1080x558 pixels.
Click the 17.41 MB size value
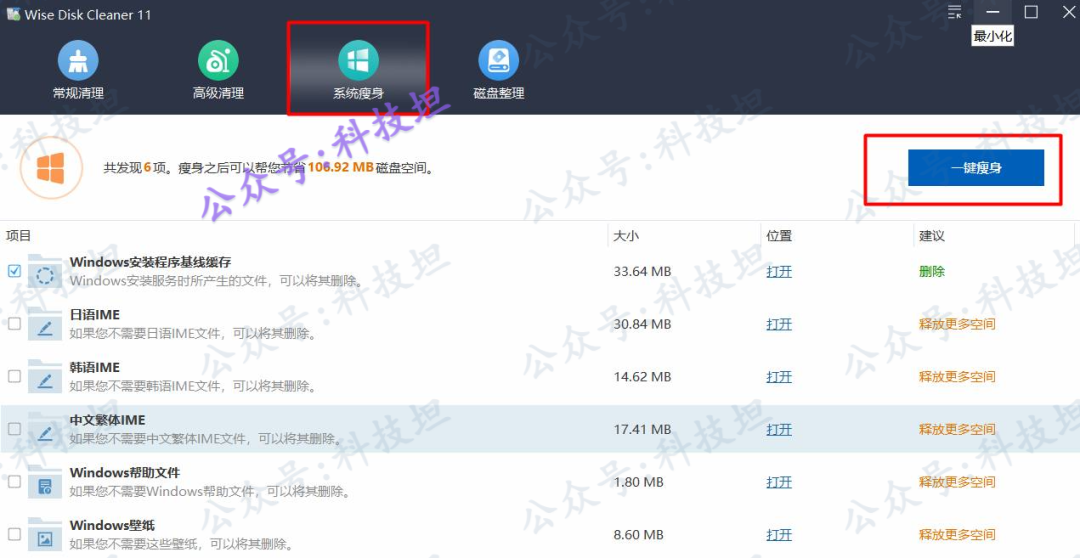[x=642, y=429]
